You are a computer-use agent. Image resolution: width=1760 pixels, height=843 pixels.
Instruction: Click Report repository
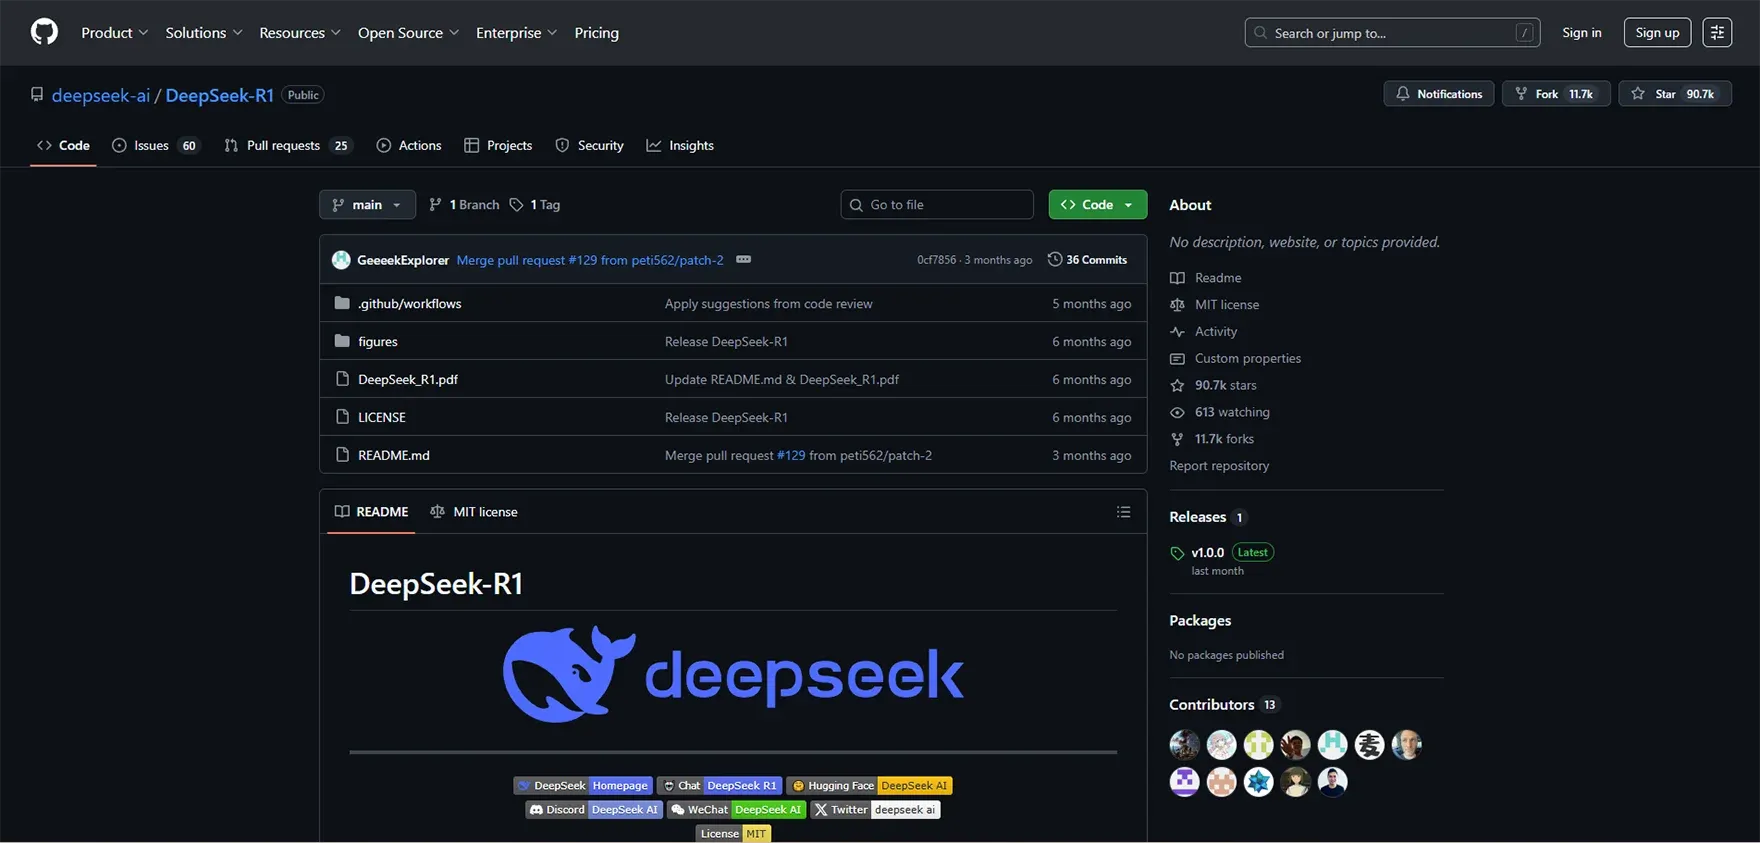pyautogui.click(x=1219, y=466)
